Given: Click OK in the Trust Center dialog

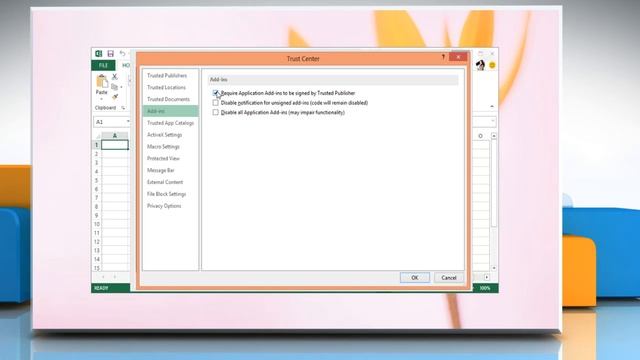Looking at the screenshot, I should (415, 278).
